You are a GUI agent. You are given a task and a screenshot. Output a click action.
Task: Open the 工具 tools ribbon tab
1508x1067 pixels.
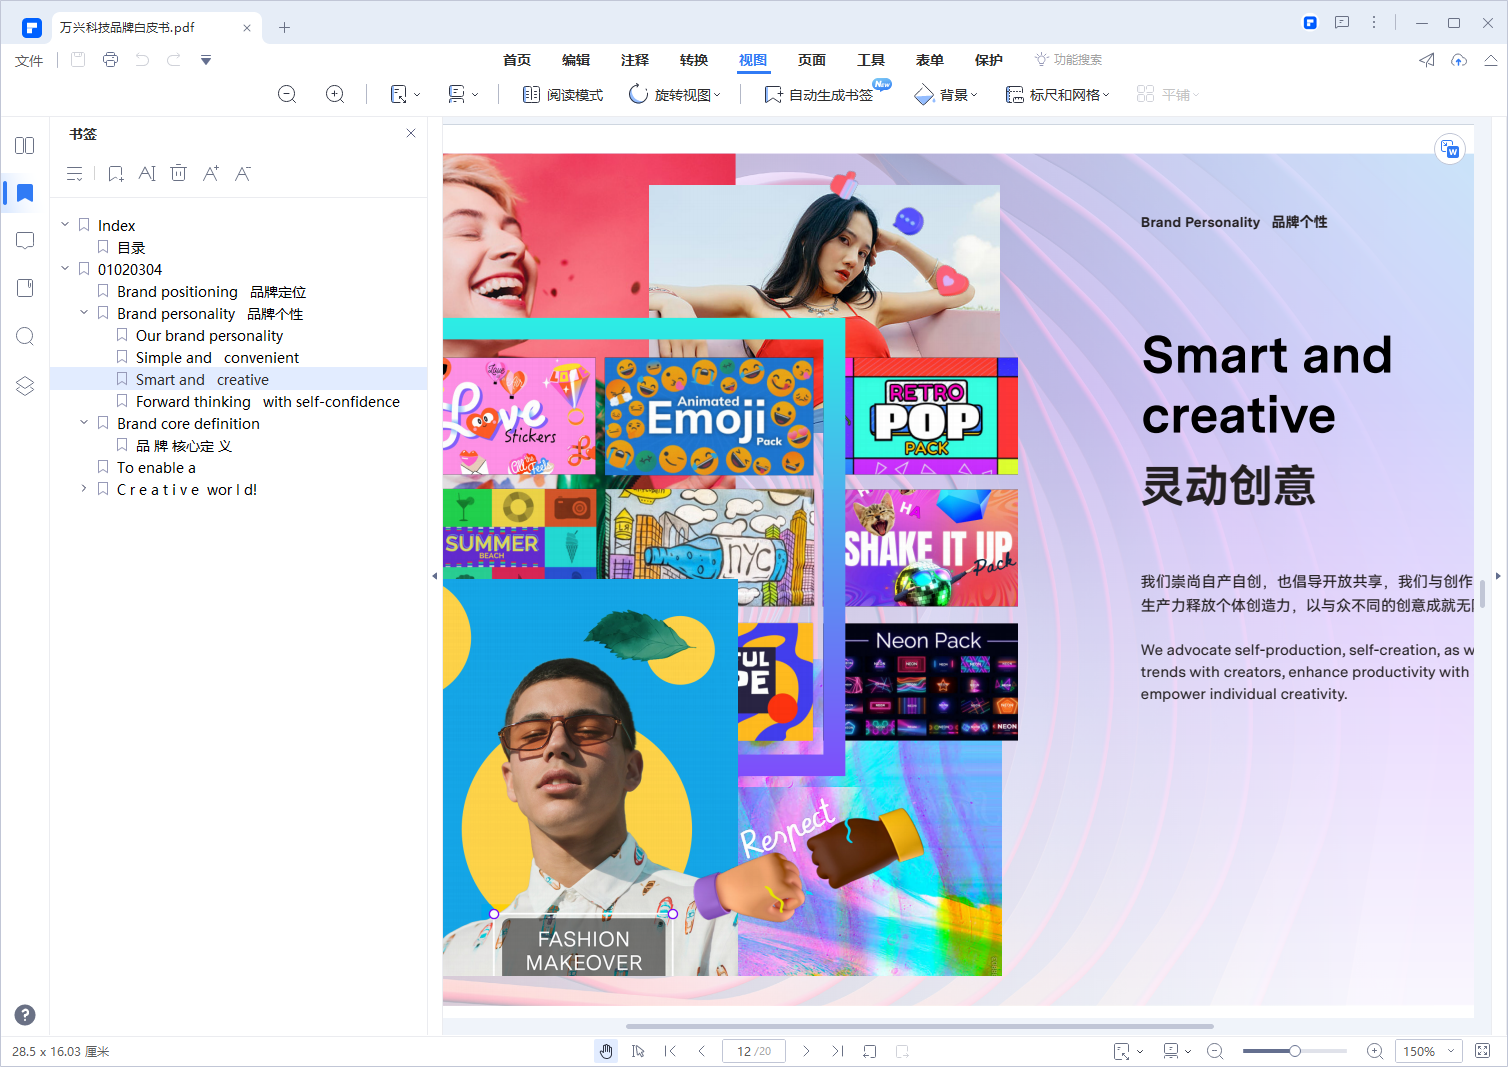[871, 60]
